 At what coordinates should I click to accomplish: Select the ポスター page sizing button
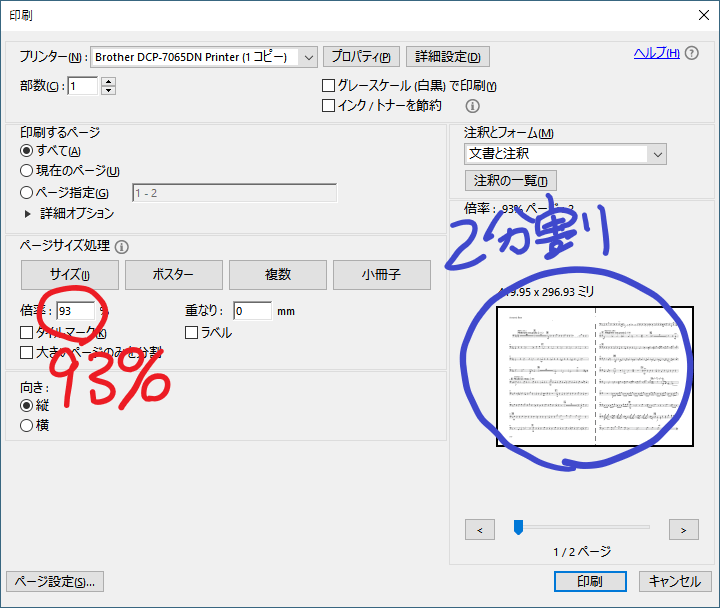pyautogui.click(x=174, y=275)
